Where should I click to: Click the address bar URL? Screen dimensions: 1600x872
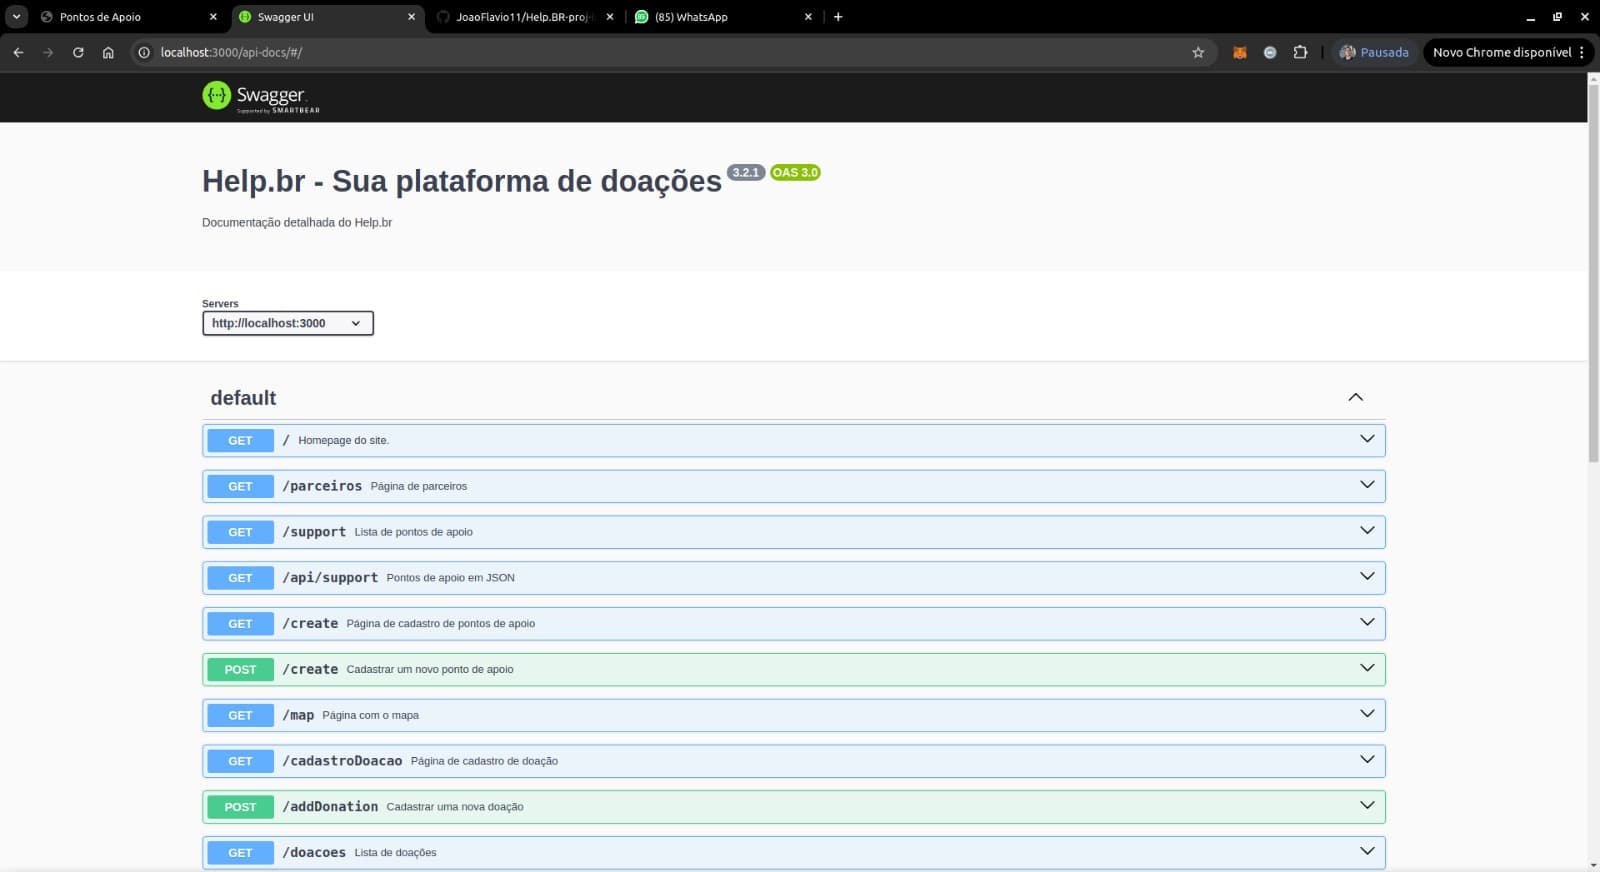231,53
